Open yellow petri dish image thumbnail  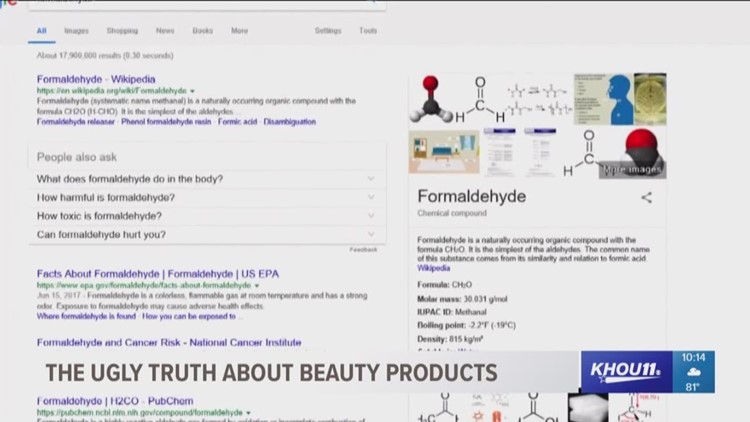pos(650,99)
